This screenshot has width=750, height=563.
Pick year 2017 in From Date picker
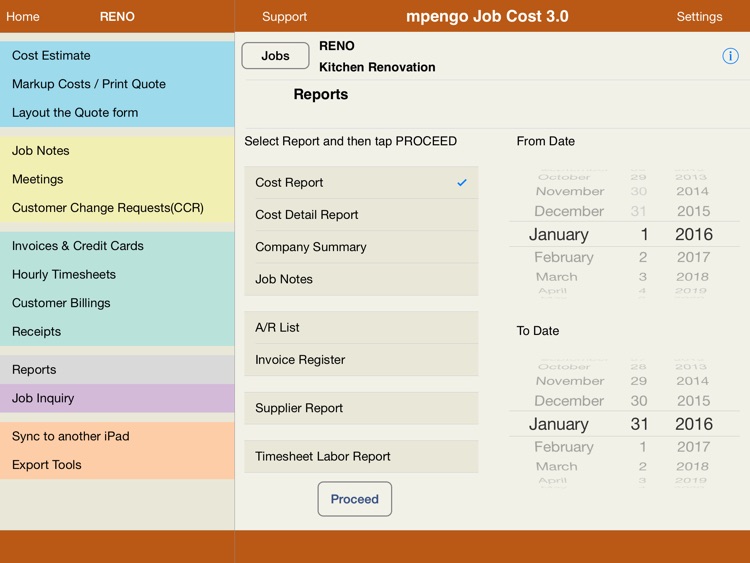coord(693,257)
